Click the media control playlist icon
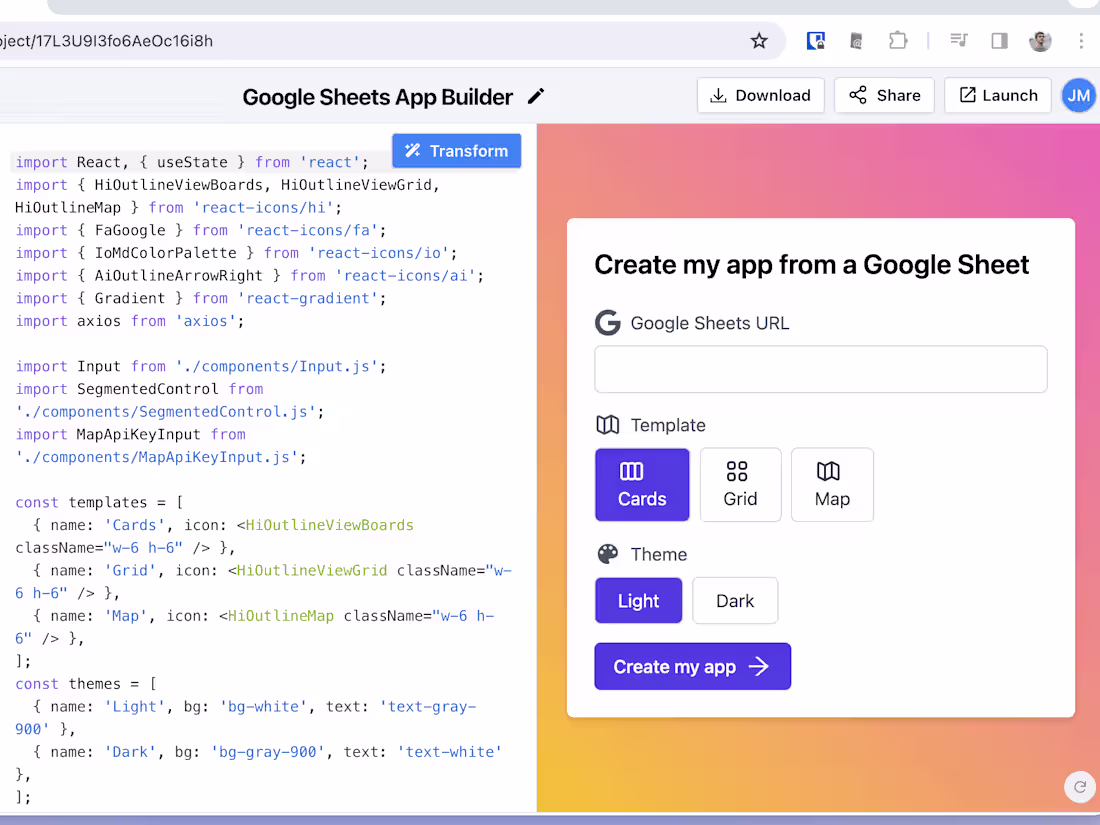This screenshot has width=1100, height=825. pos(958,40)
